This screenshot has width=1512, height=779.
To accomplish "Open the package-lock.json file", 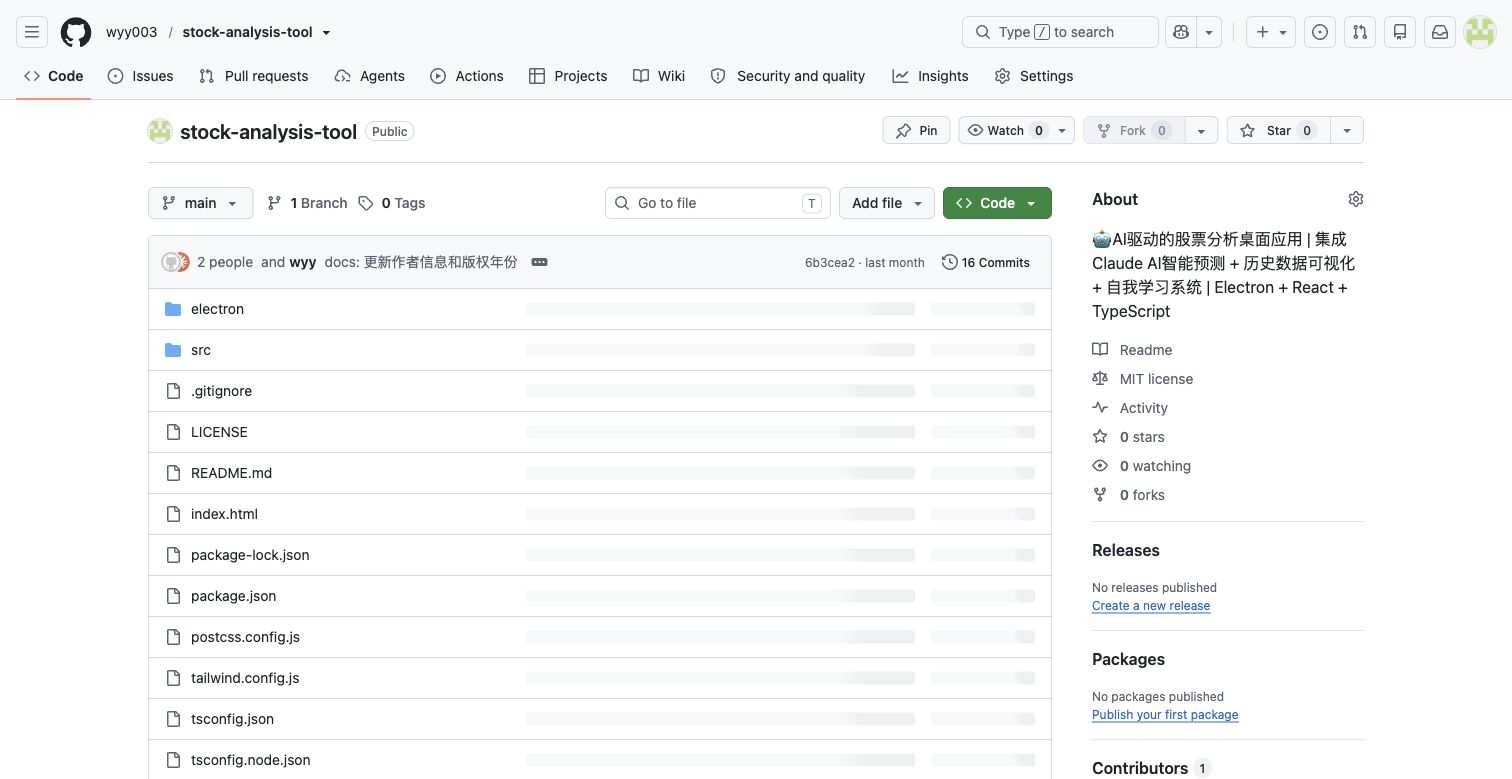I will pyautogui.click(x=250, y=555).
